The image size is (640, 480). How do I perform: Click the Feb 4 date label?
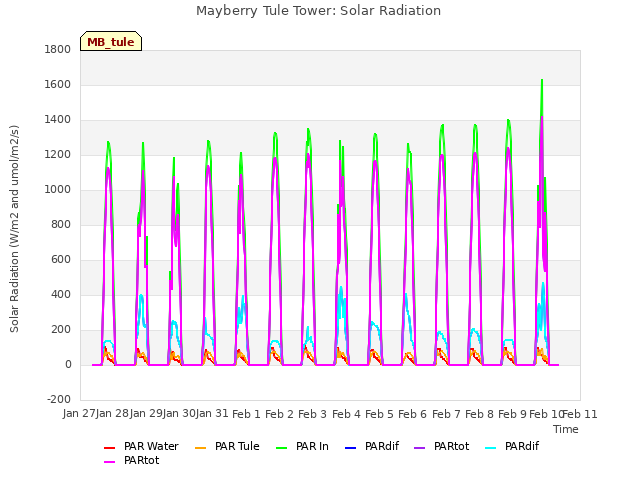pos(346,414)
